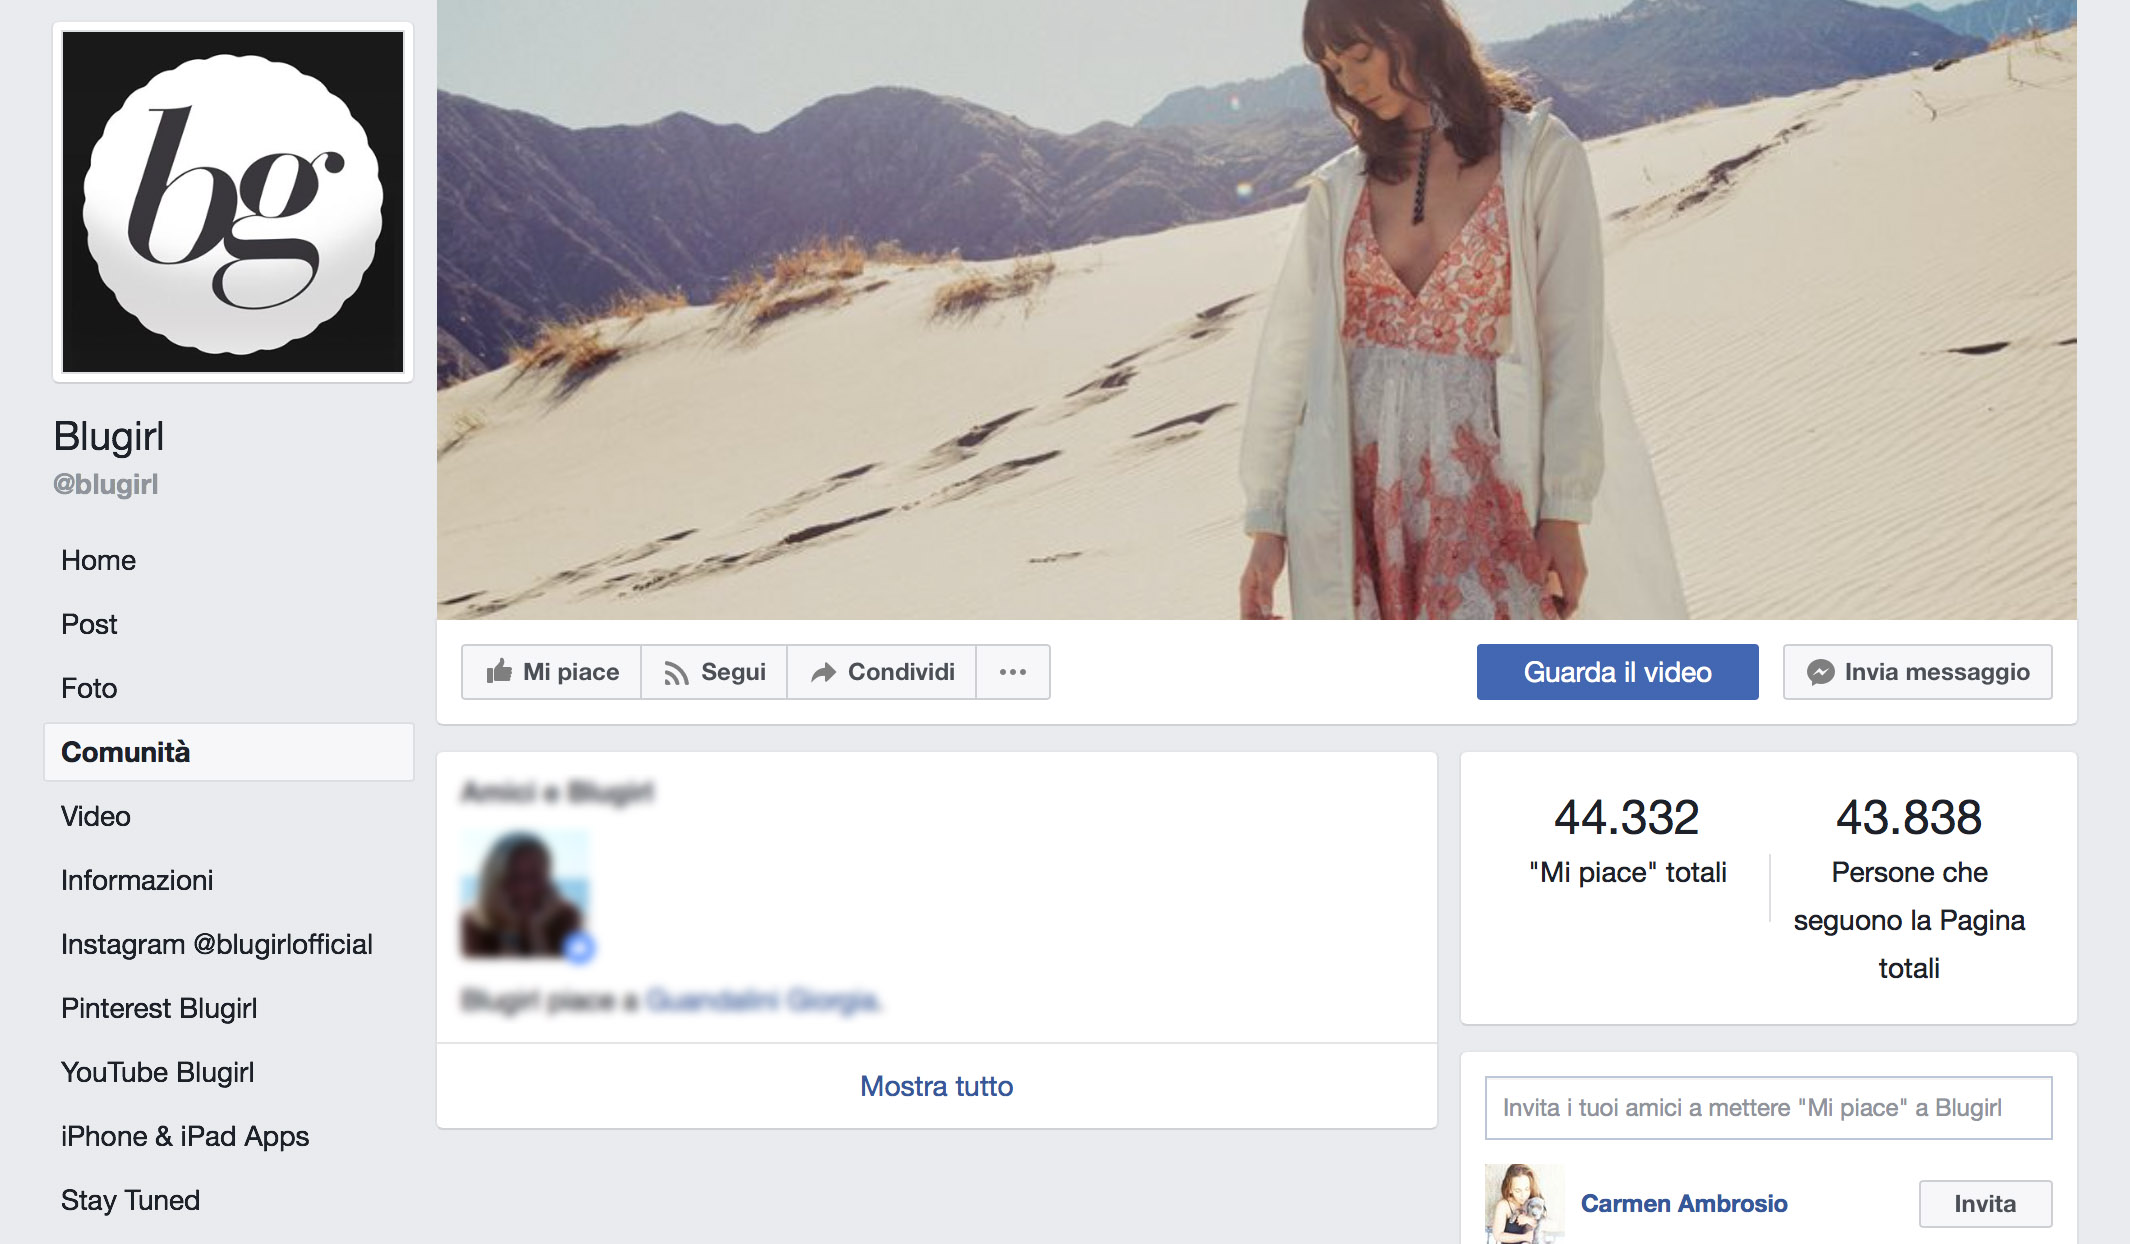Click the Mi piace thumbs-up button
The width and height of the screenshot is (2130, 1244).
(x=551, y=672)
